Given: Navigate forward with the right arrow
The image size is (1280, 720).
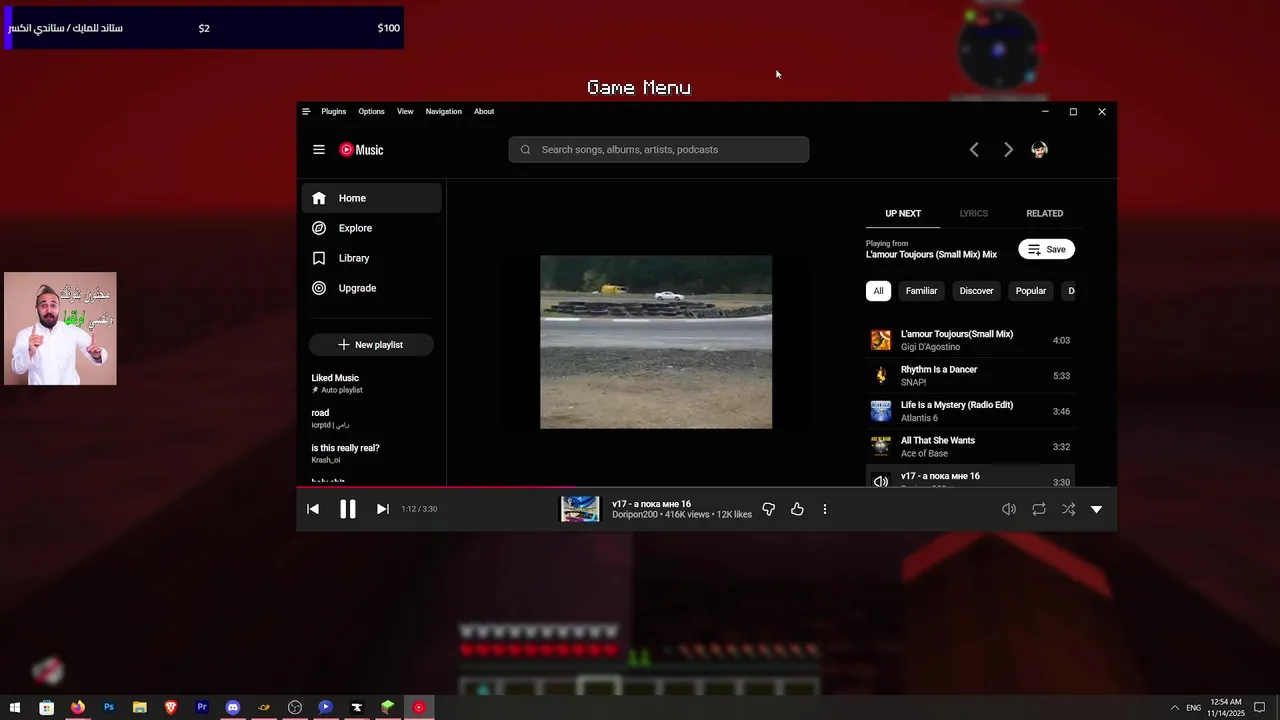Looking at the screenshot, I should 1008,150.
